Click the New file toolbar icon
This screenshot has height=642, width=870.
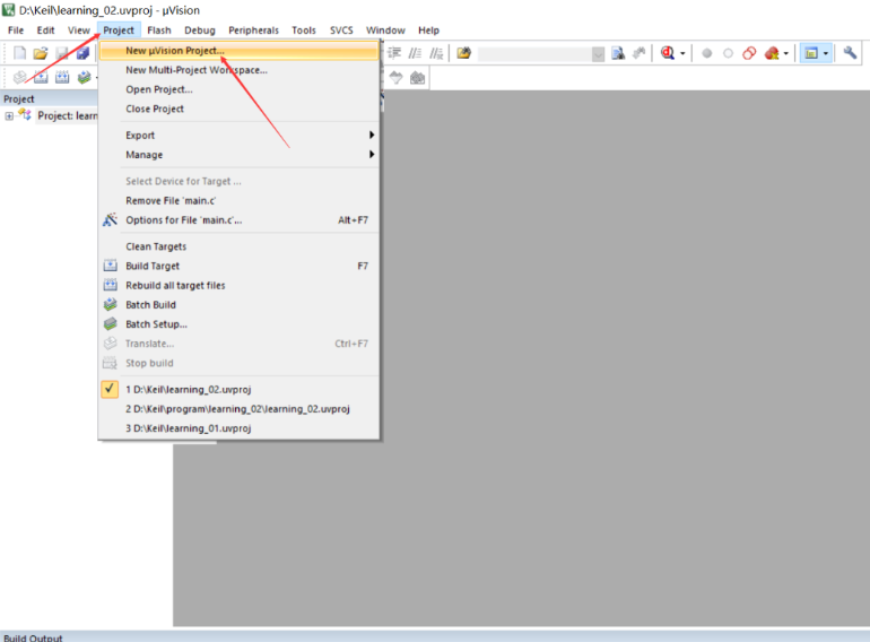coord(19,53)
